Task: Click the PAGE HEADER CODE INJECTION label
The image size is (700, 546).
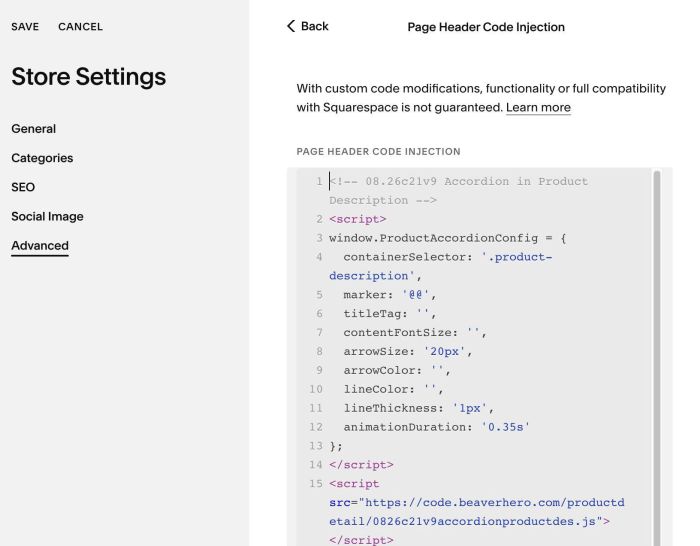Action: (x=378, y=152)
